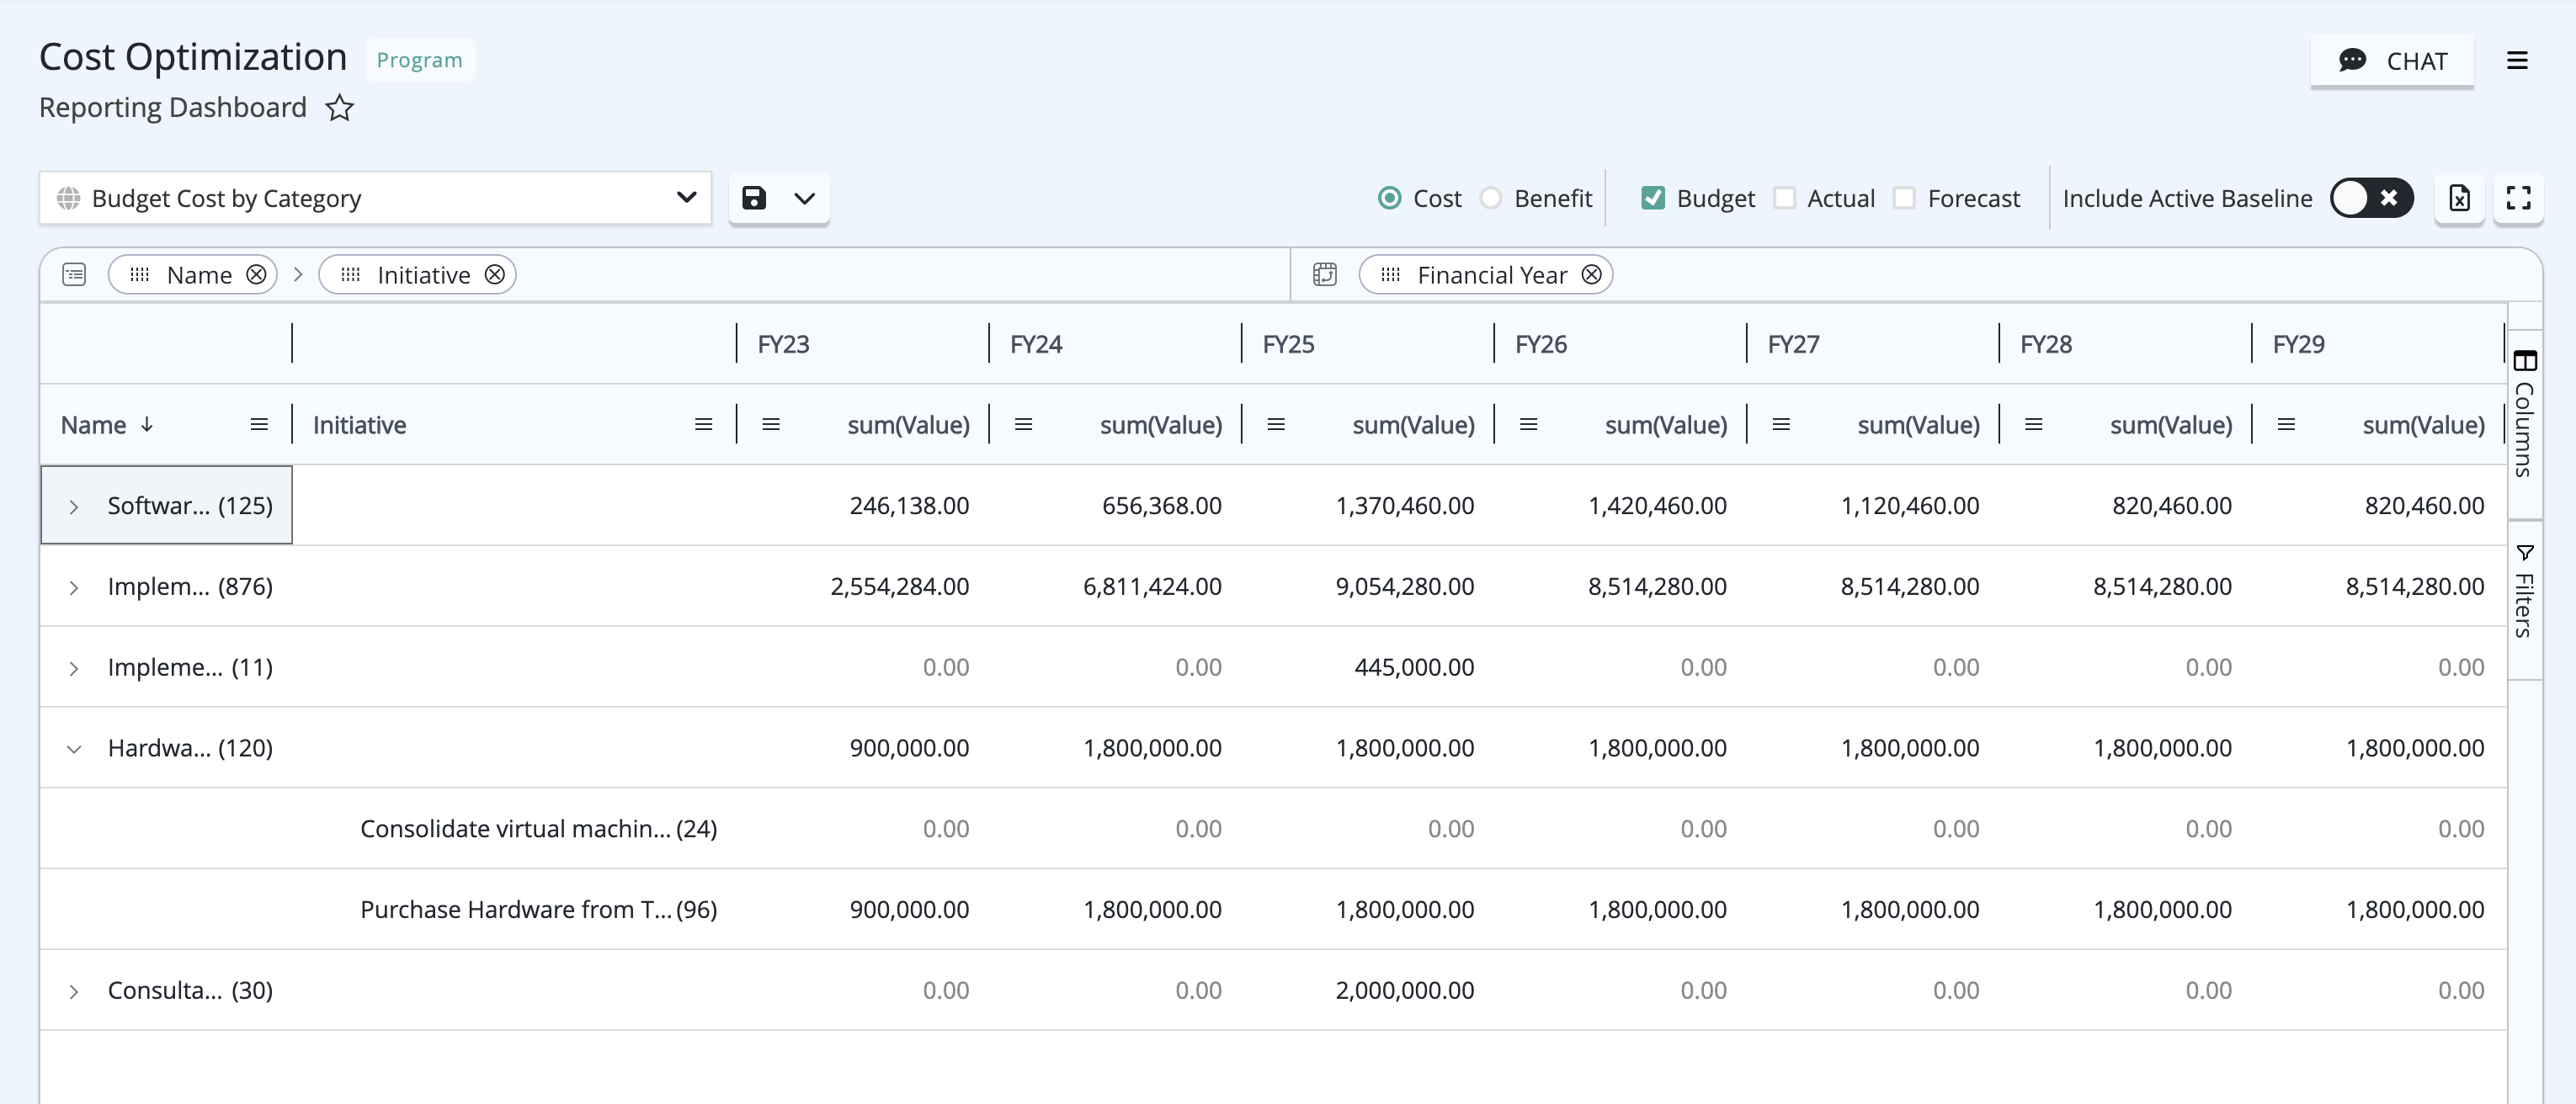
Task: Click the row groups panel icon
Action: pos(74,274)
